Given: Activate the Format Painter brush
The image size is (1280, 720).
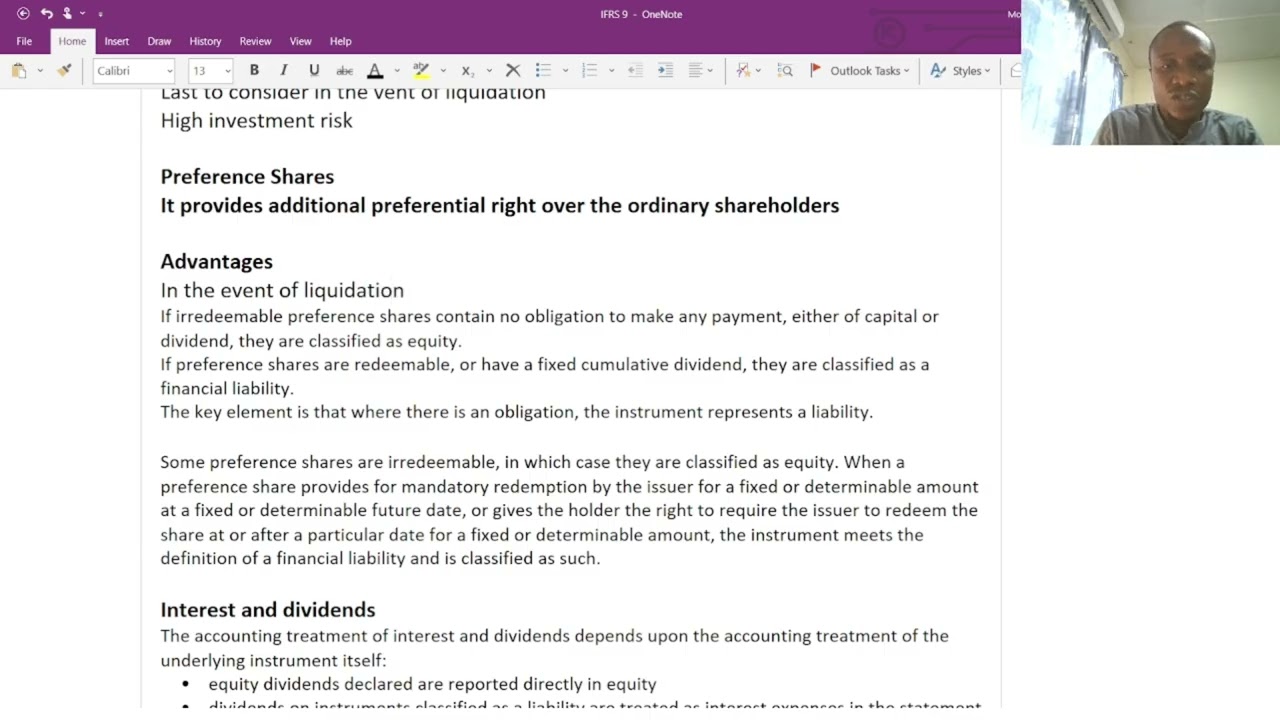Looking at the screenshot, I should pos(65,70).
